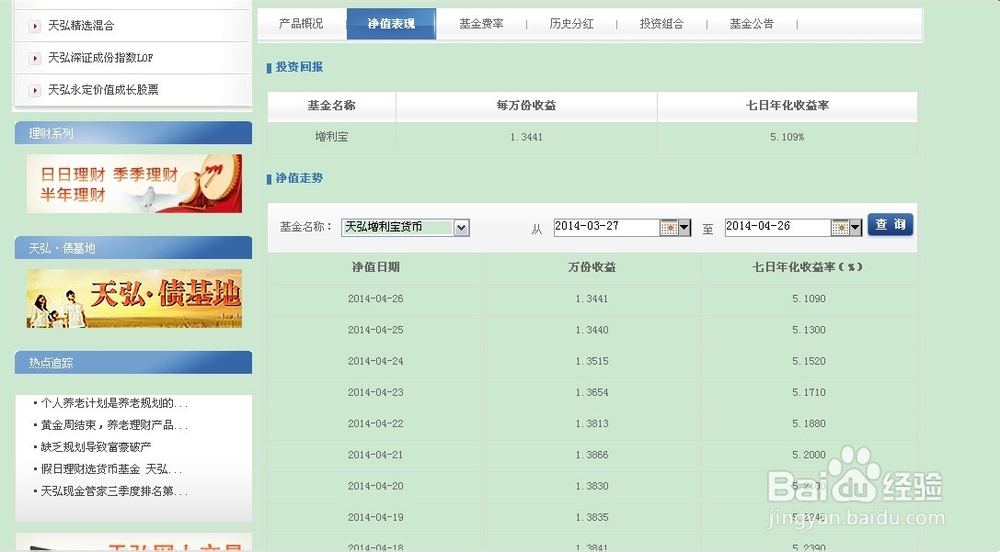Click the 1.3515 value cell
This screenshot has width=1000, height=552.
point(592,361)
